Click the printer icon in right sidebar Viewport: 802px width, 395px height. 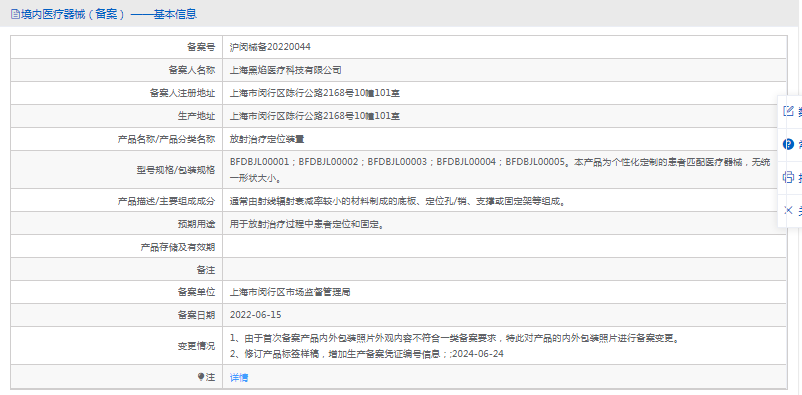click(788, 178)
